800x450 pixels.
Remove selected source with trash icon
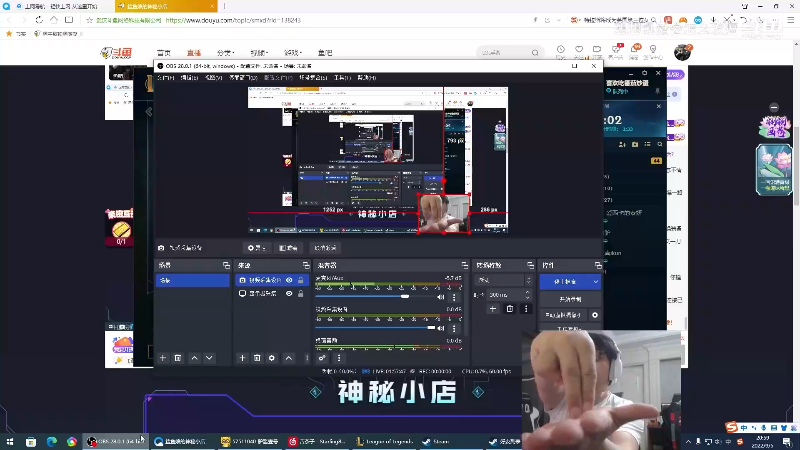tap(257, 358)
